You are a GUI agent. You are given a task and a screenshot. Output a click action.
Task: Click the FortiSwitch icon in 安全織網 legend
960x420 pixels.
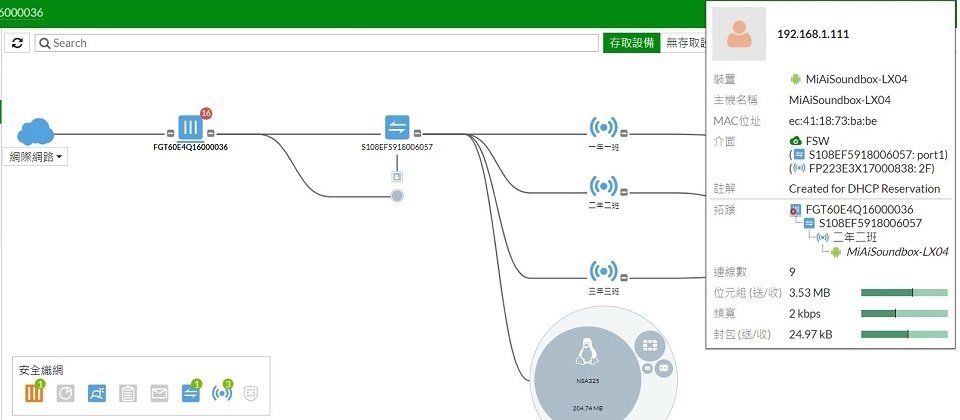190,393
